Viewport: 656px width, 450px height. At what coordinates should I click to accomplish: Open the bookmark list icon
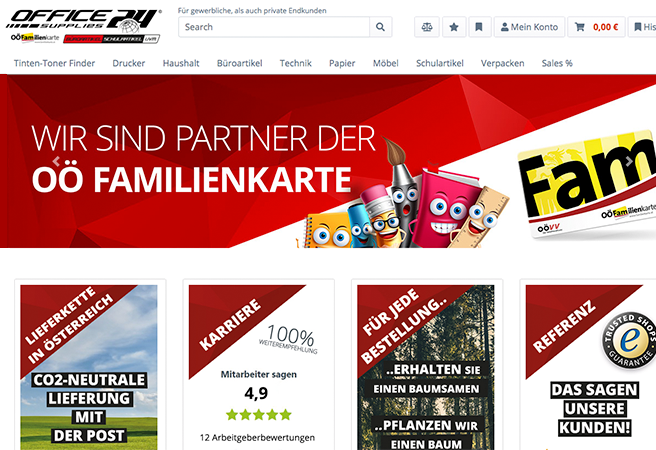[x=479, y=27]
